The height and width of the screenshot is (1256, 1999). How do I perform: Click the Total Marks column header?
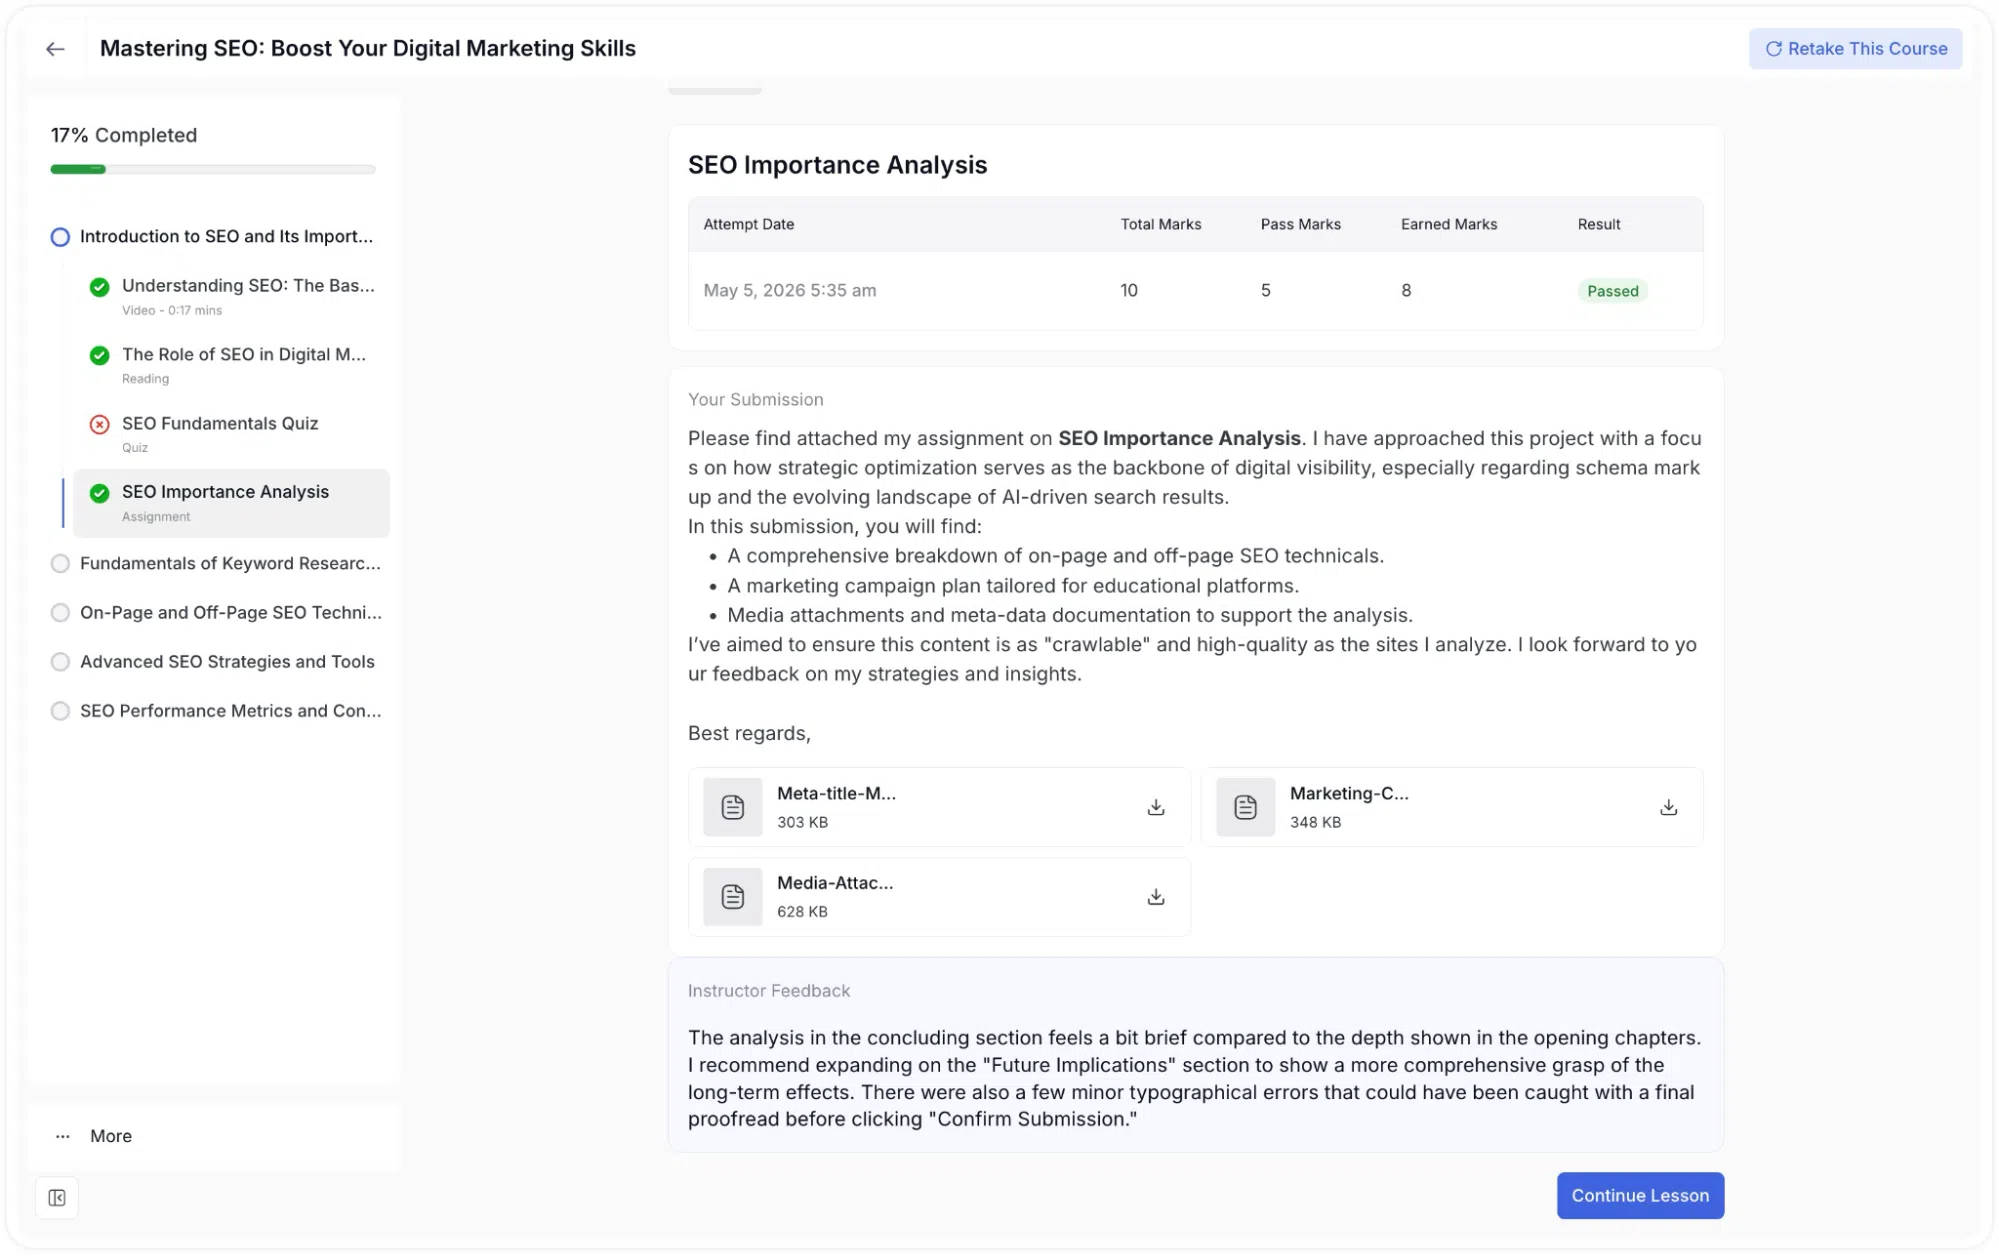1160,224
